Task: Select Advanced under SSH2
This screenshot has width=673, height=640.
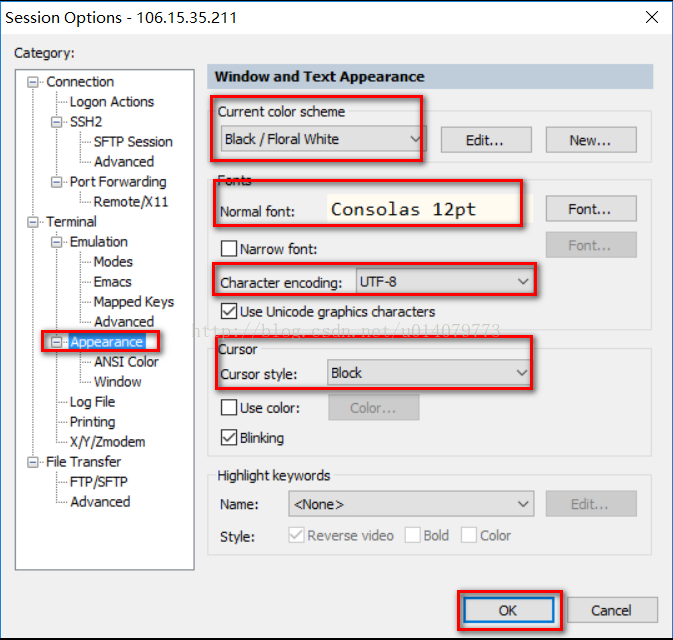Action: click(x=124, y=162)
